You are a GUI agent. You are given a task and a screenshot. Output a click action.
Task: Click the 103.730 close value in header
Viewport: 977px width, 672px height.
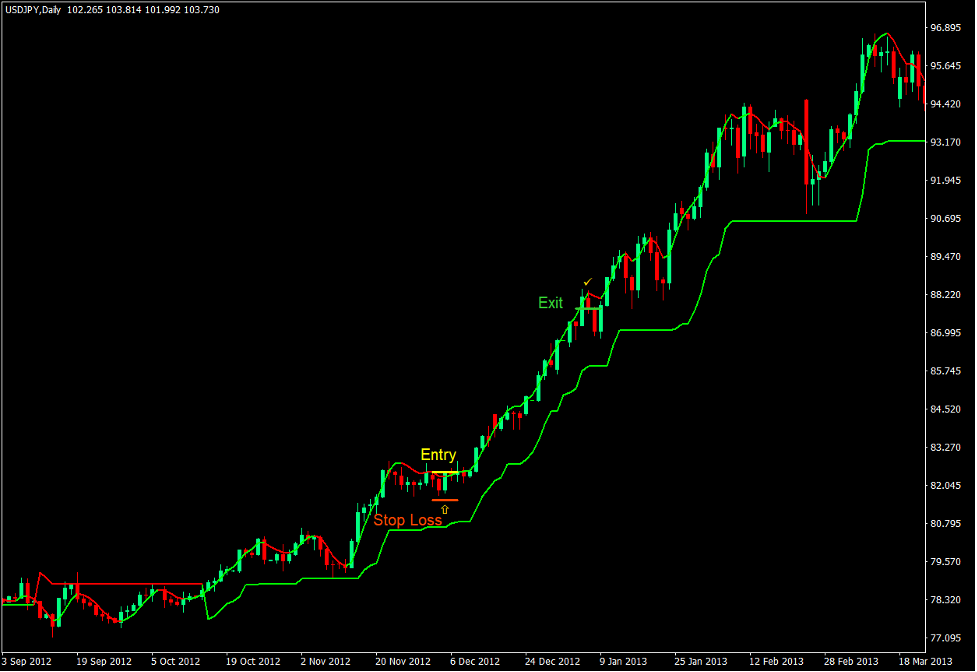[x=201, y=9]
